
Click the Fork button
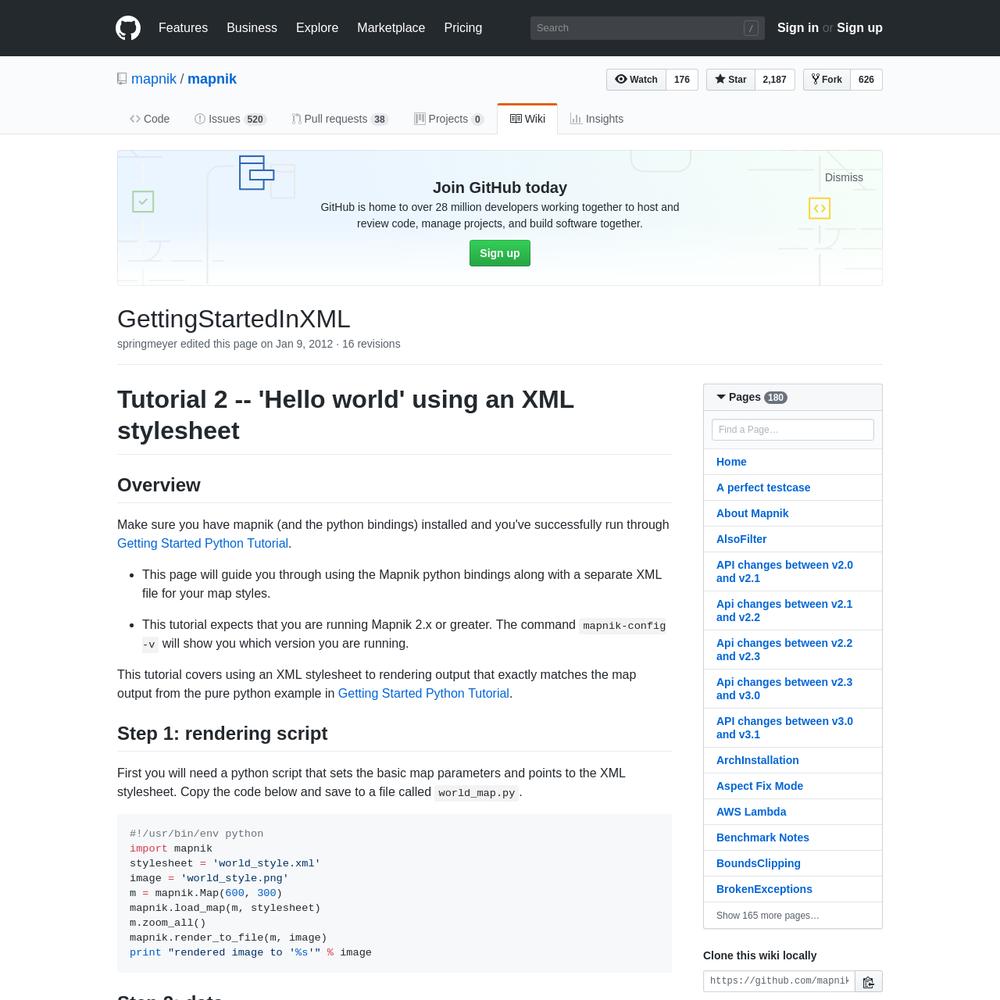(827, 80)
